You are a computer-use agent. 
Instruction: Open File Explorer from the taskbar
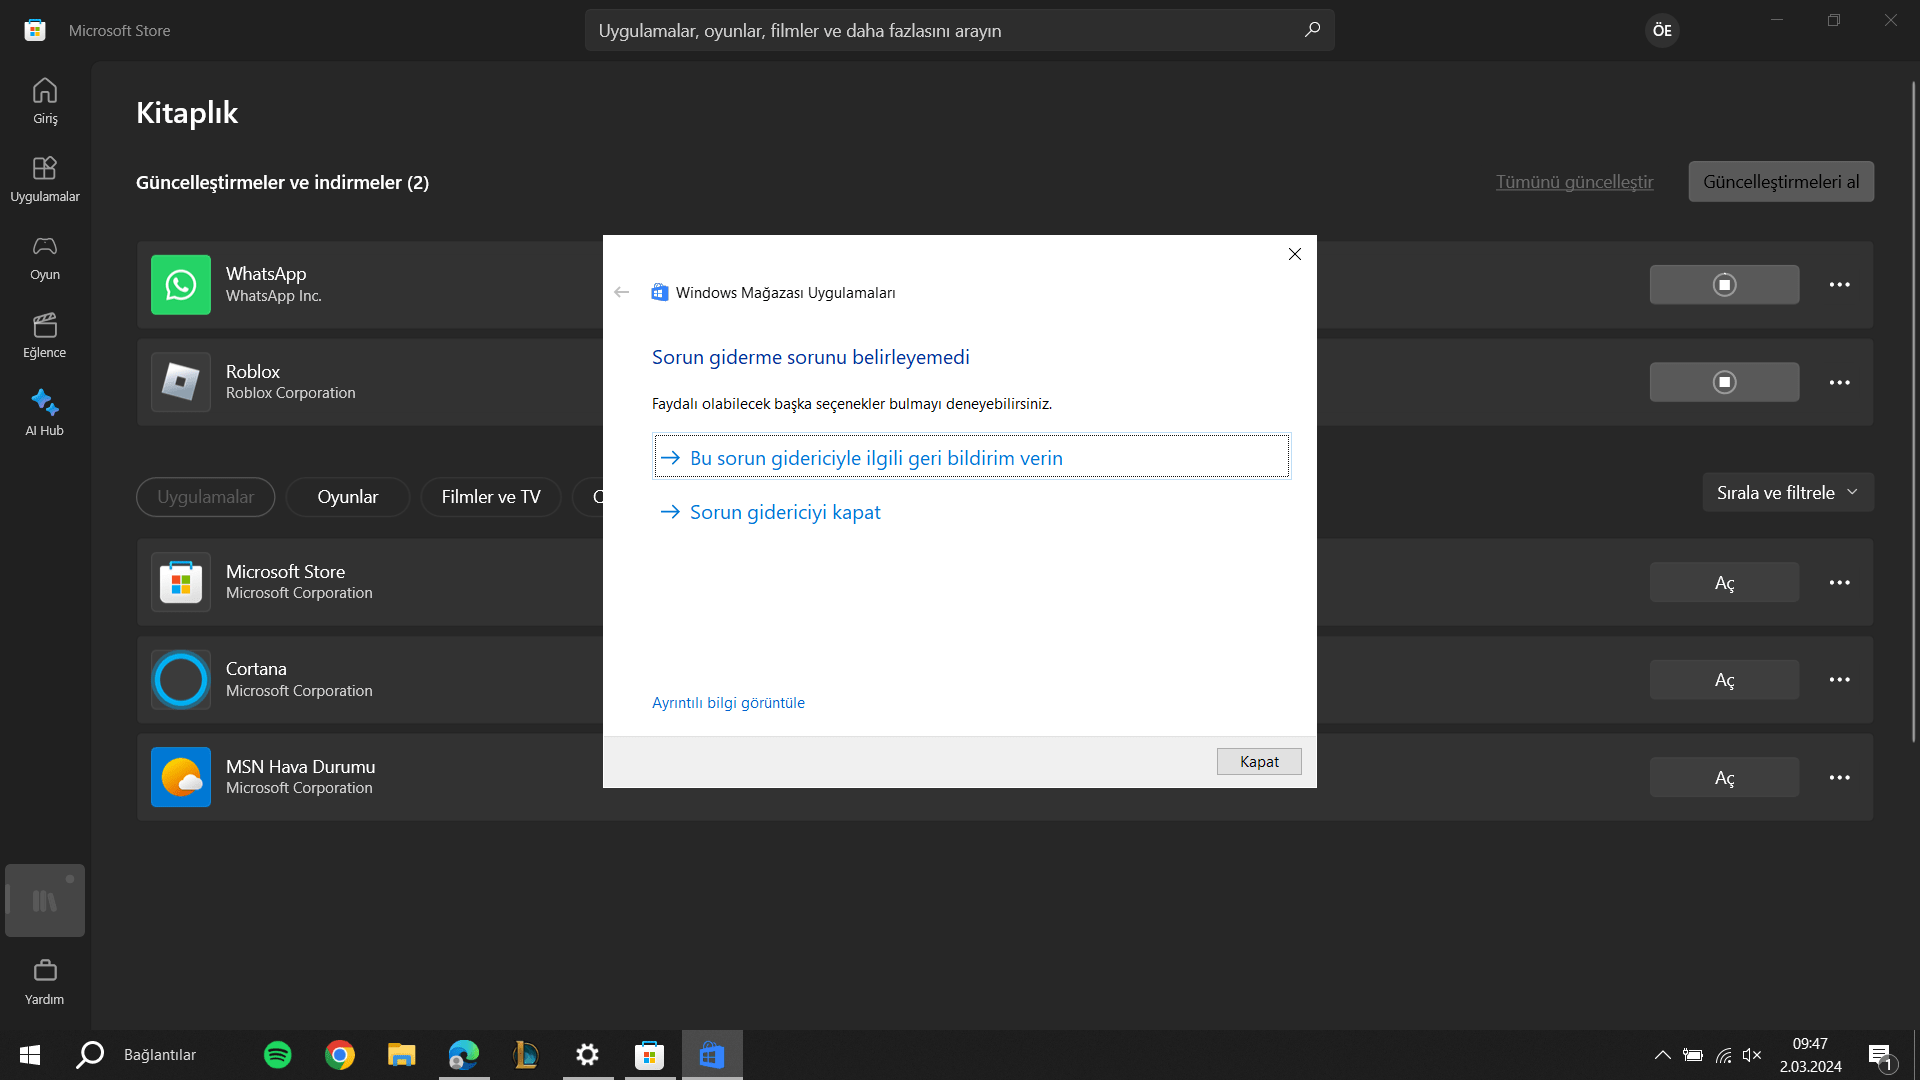click(x=402, y=1055)
